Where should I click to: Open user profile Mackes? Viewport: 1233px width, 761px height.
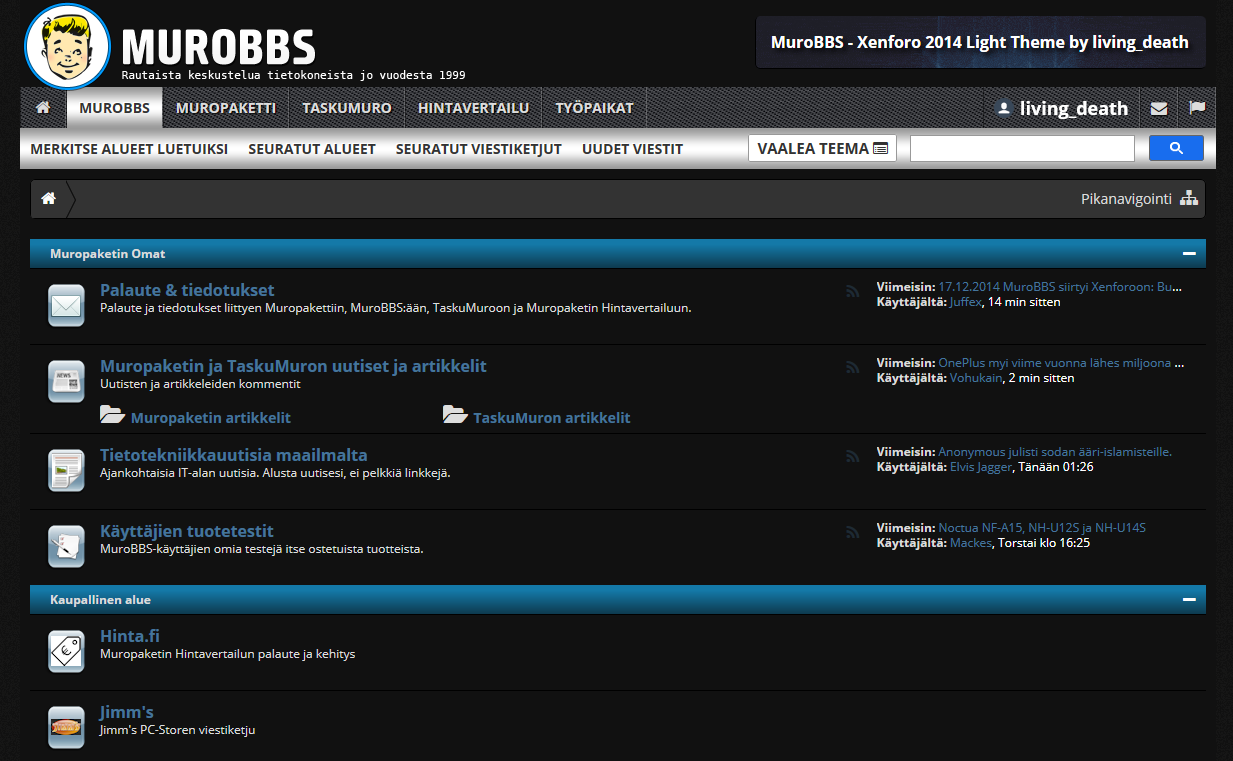click(x=971, y=543)
